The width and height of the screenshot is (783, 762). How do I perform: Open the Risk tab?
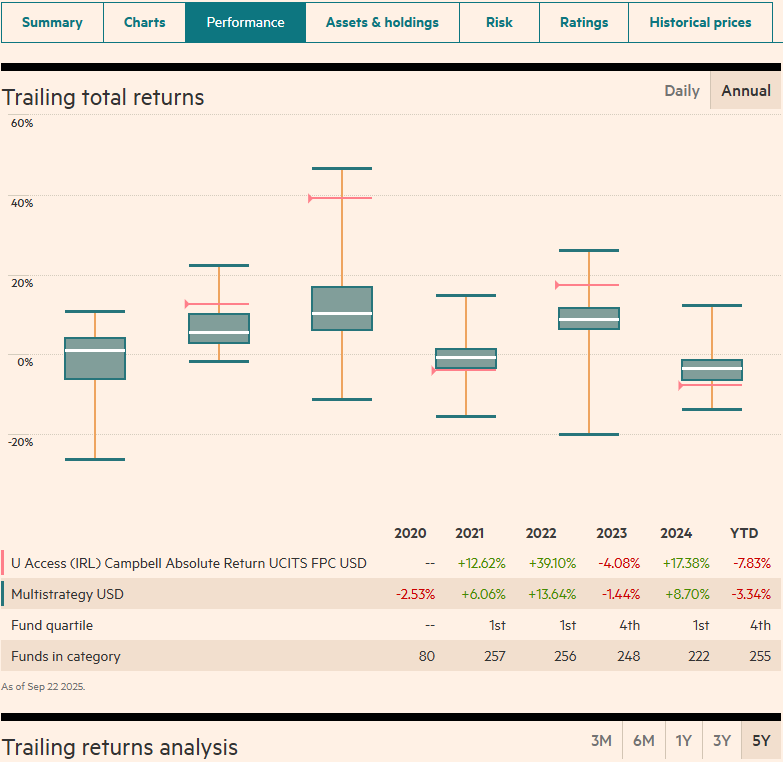[x=499, y=22]
